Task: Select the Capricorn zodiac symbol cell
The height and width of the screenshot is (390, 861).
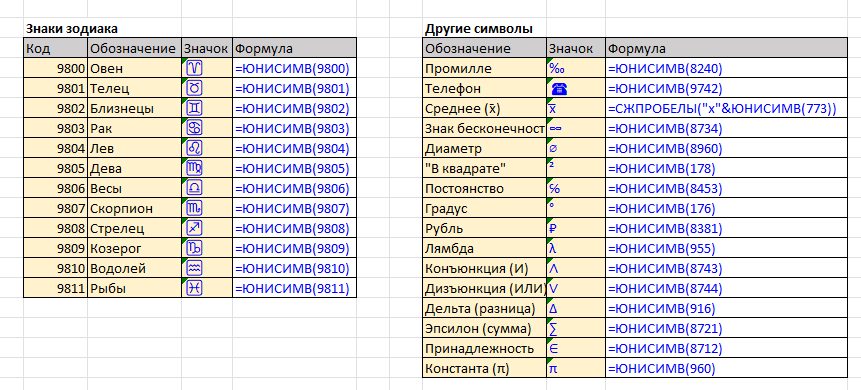Action: 207,248
